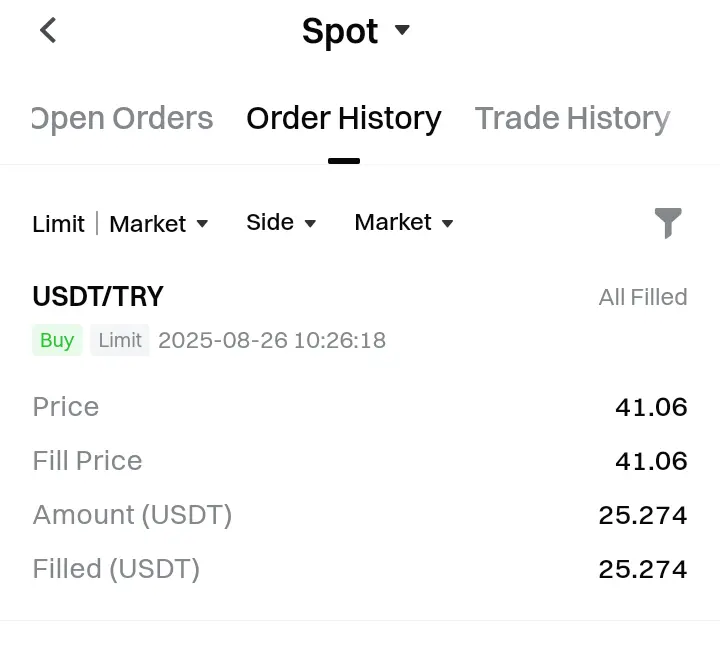Click the Filled (USDT) row
The image size is (720, 653).
[x=360, y=569]
